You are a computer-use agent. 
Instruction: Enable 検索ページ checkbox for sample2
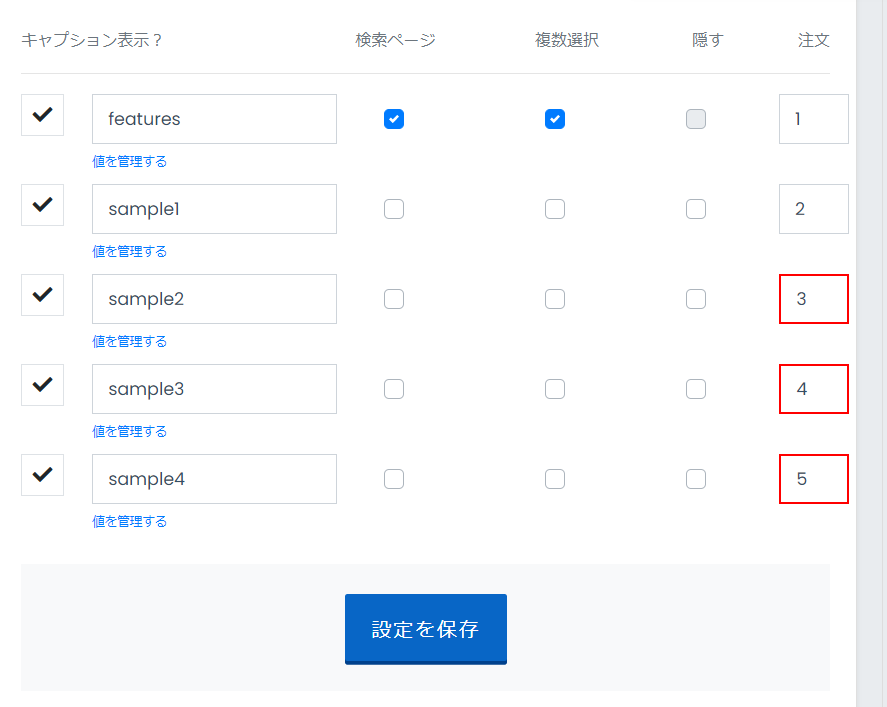point(394,299)
